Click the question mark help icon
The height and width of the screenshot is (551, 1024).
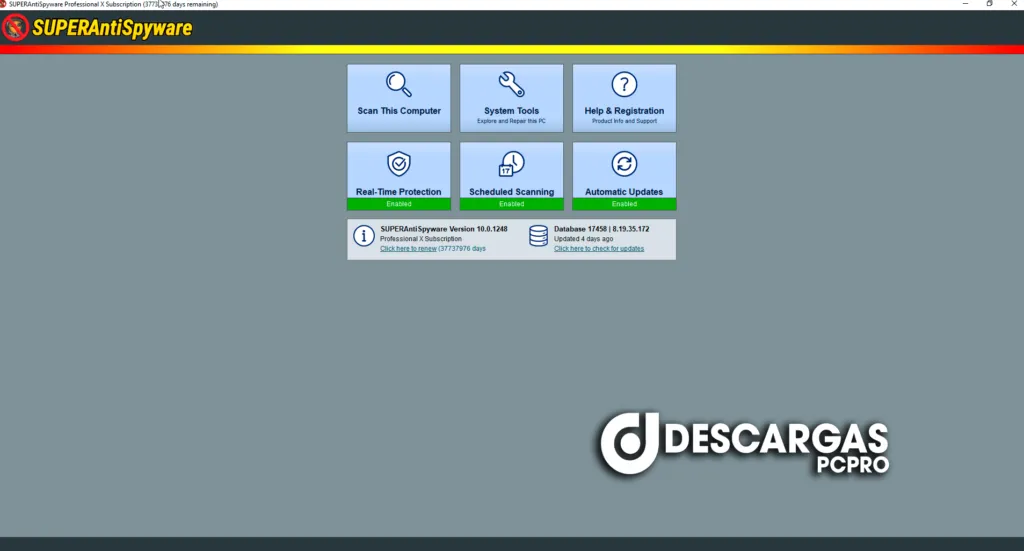pyautogui.click(x=624, y=84)
